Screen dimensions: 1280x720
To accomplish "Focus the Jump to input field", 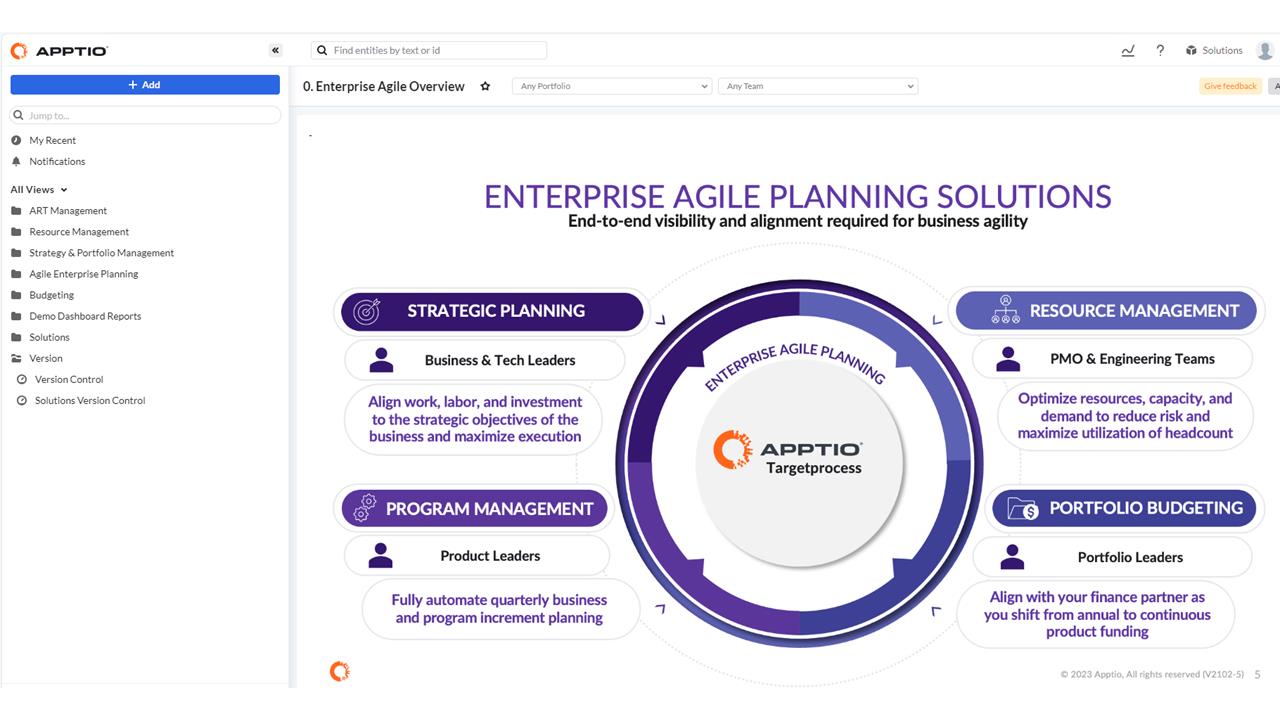I will pos(145,115).
